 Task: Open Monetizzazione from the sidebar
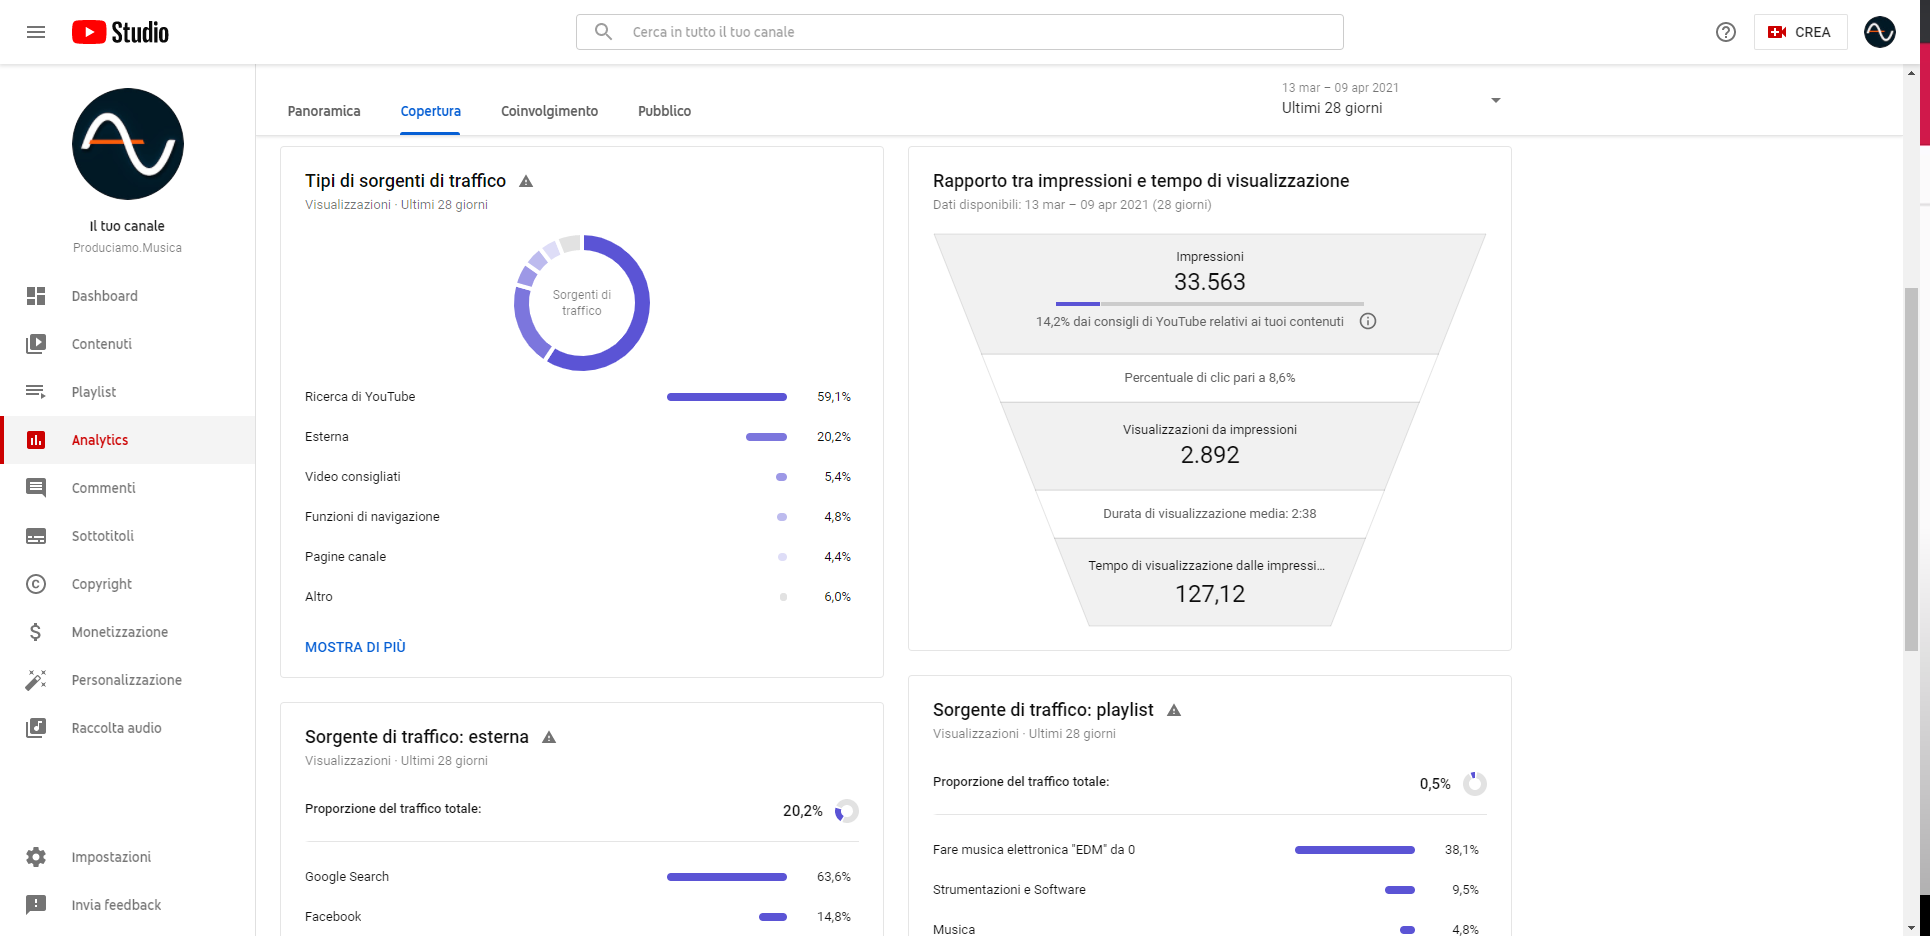point(128,632)
